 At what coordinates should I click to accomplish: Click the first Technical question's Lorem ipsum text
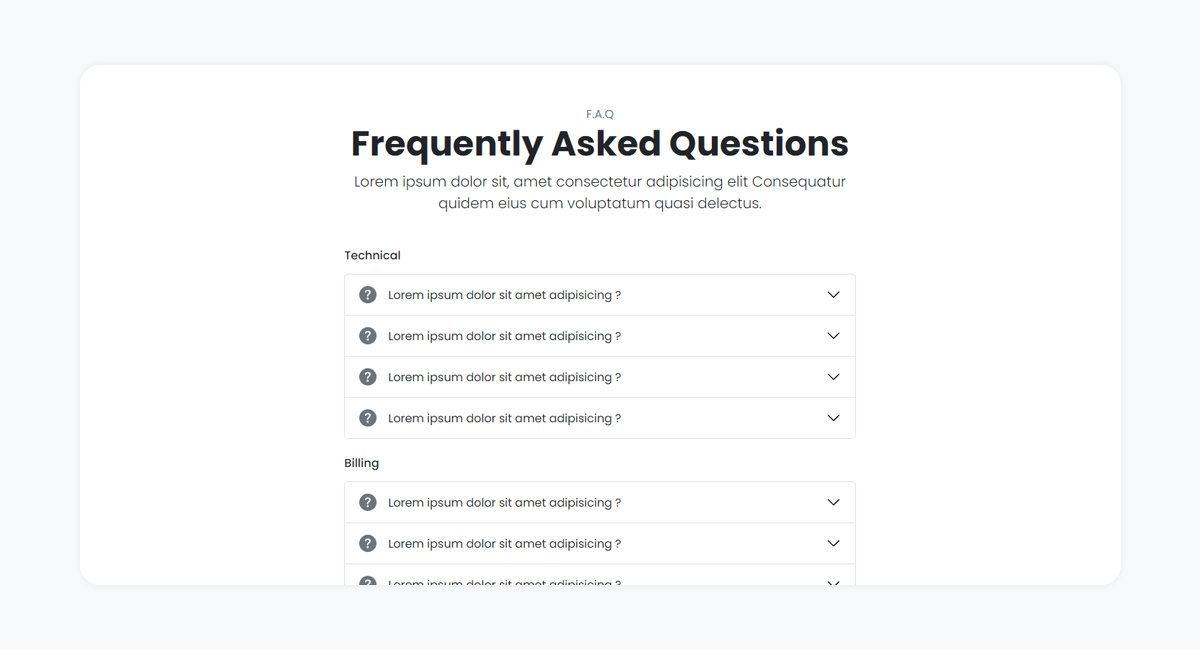pyautogui.click(x=504, y=295)
